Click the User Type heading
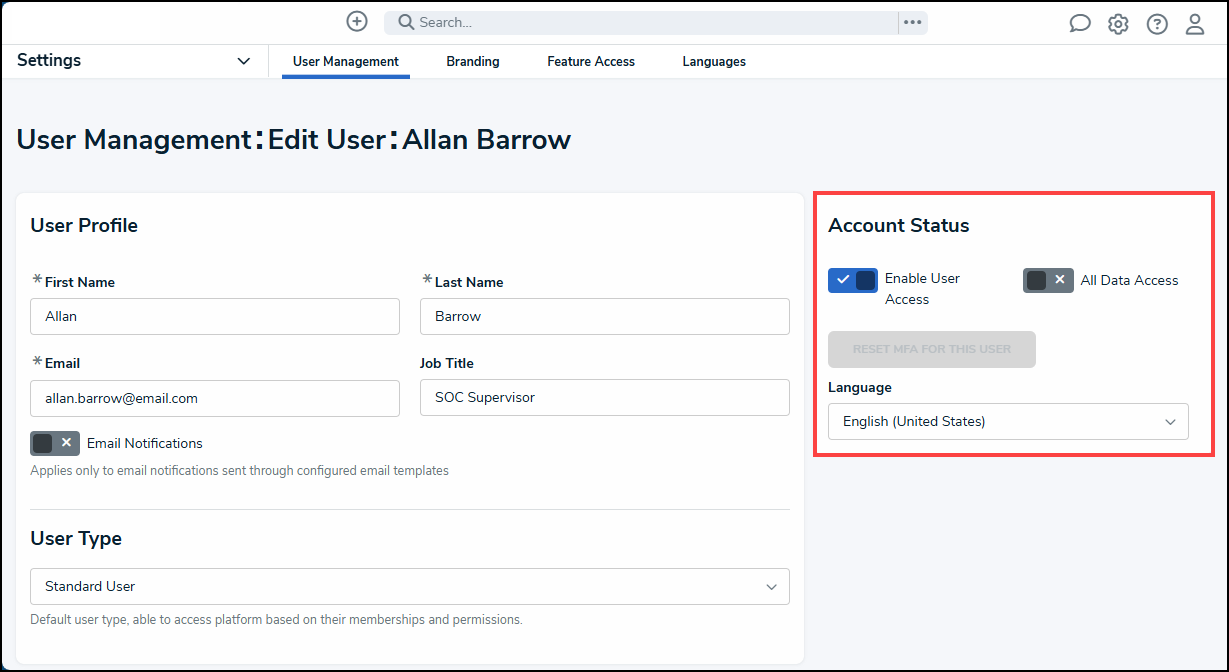The height and width of the screenshot is (672, 1229). pos(76,539)
